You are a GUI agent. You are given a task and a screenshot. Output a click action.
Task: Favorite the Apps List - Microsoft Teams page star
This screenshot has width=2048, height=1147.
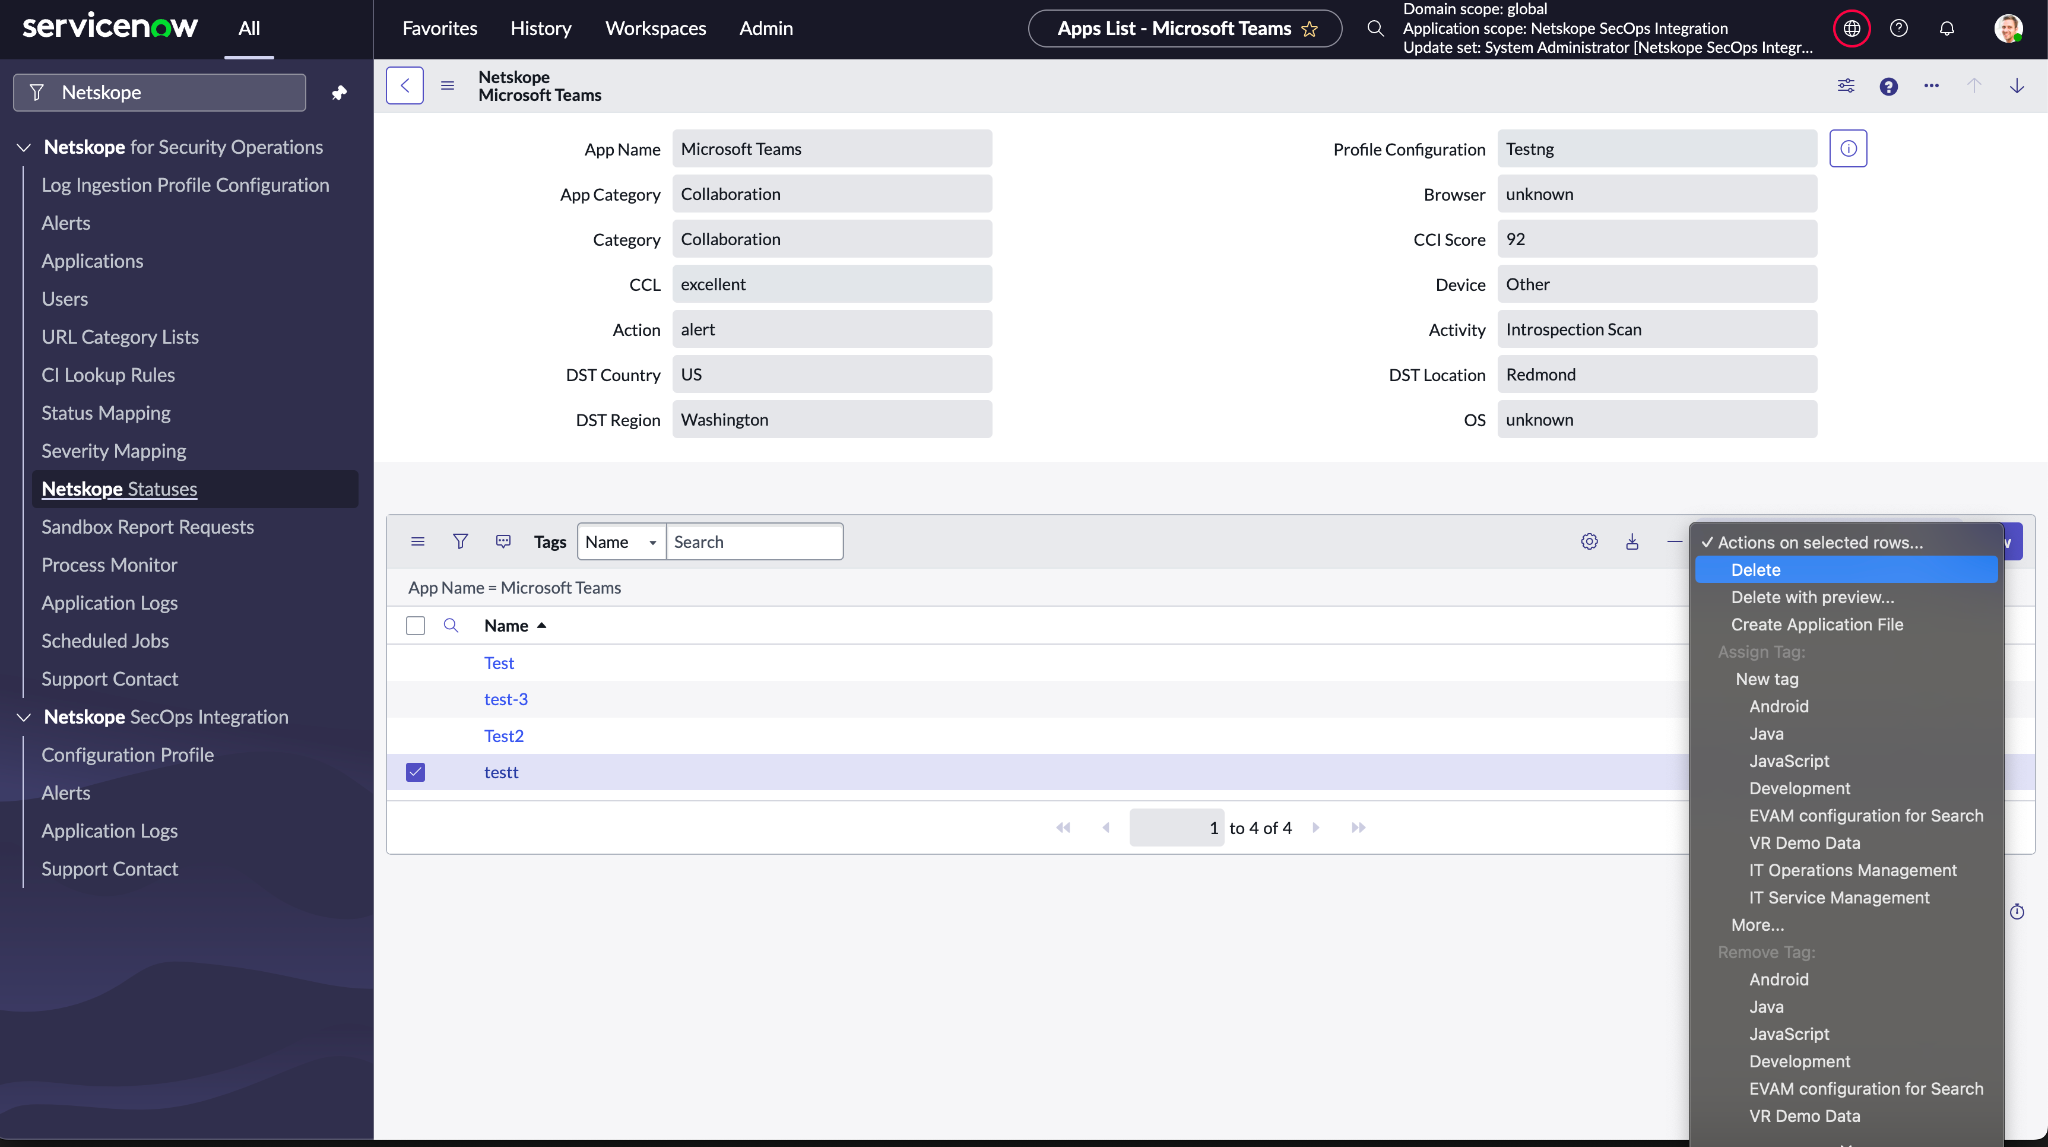point(1309,29)
